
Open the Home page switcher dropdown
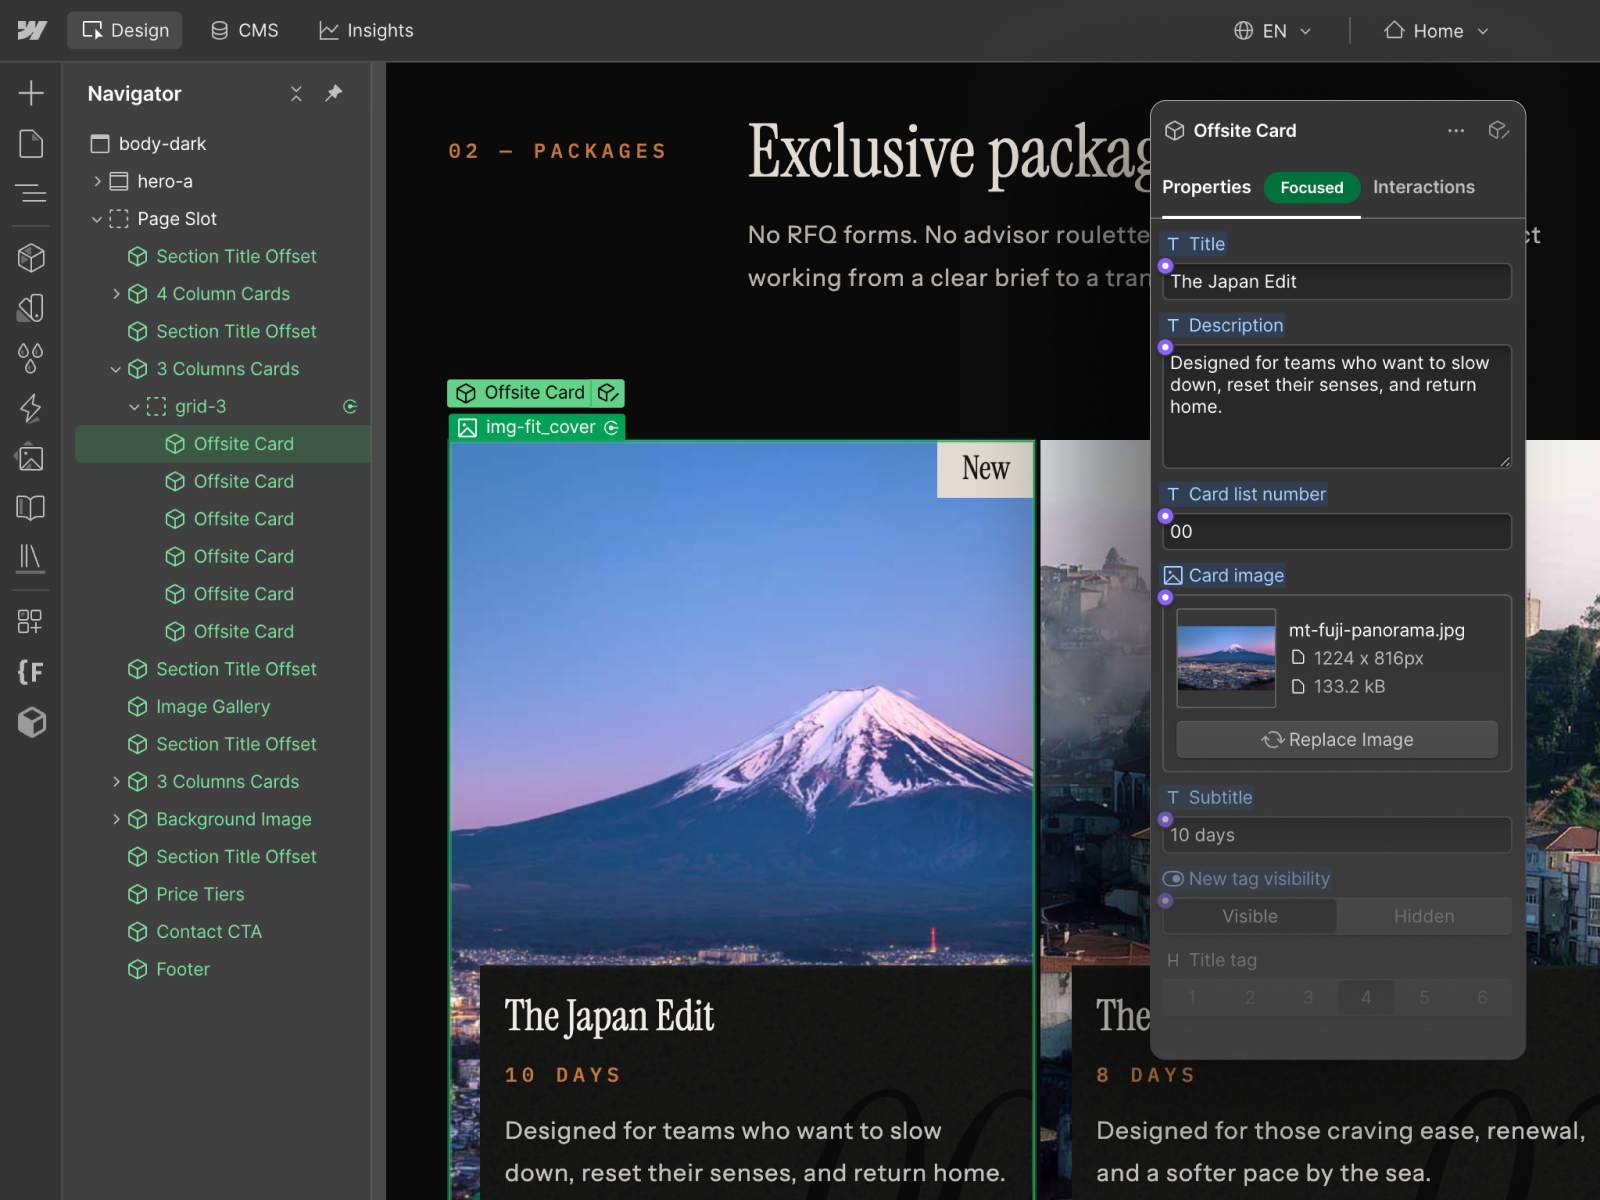click(1437, 31)
